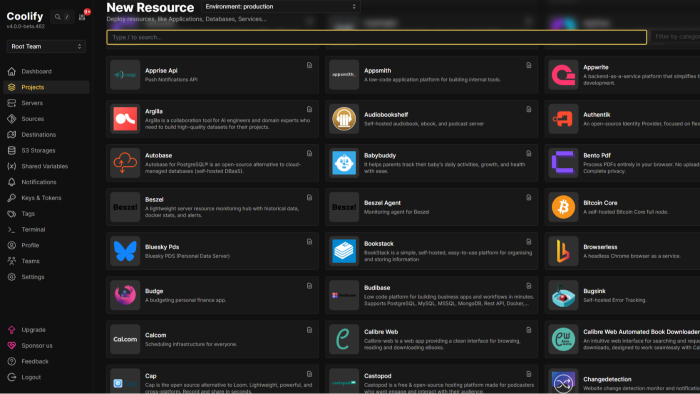The width and height of the screenshot is (700, 394).
Task: Click the Shared Variables braces icon
Action: [12, 166]
